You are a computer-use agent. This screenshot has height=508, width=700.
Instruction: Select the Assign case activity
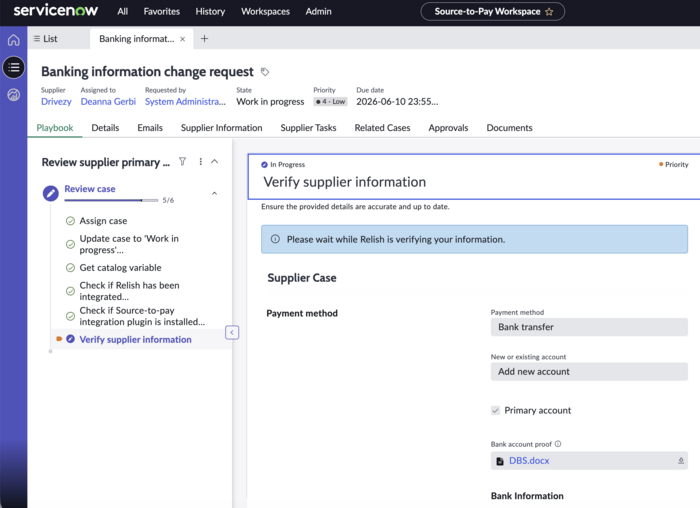103,221
